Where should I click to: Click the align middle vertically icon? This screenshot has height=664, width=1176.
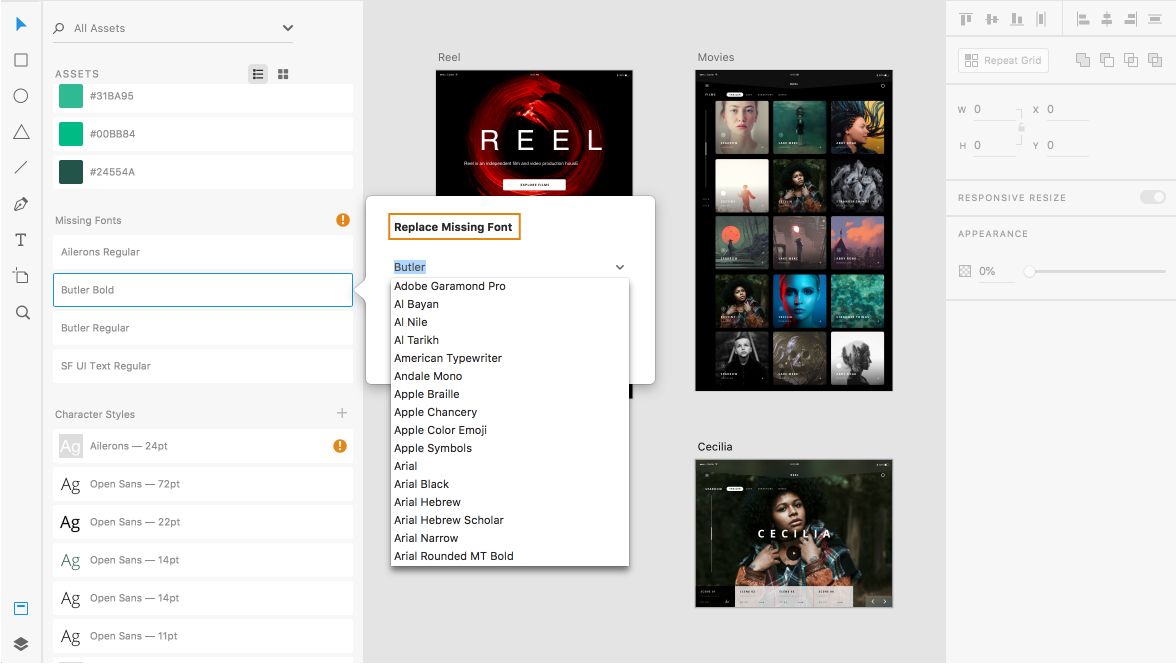[x=992, y=20]
